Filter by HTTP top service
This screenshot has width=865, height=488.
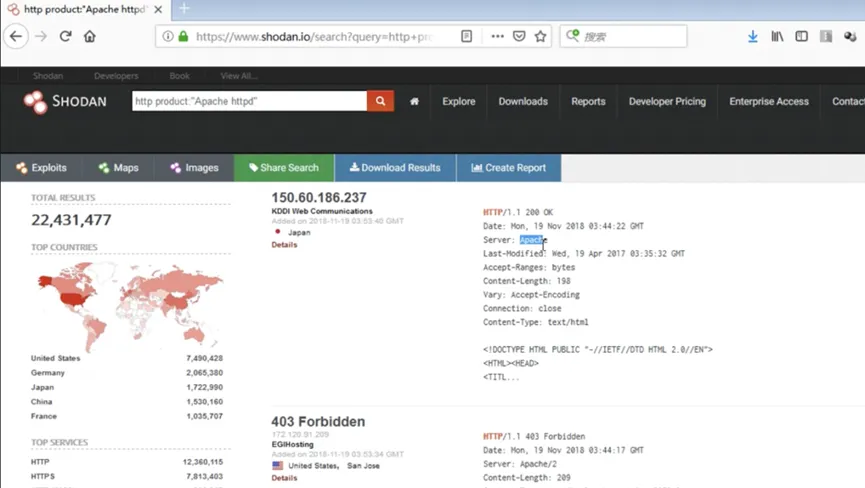point(40,462)
